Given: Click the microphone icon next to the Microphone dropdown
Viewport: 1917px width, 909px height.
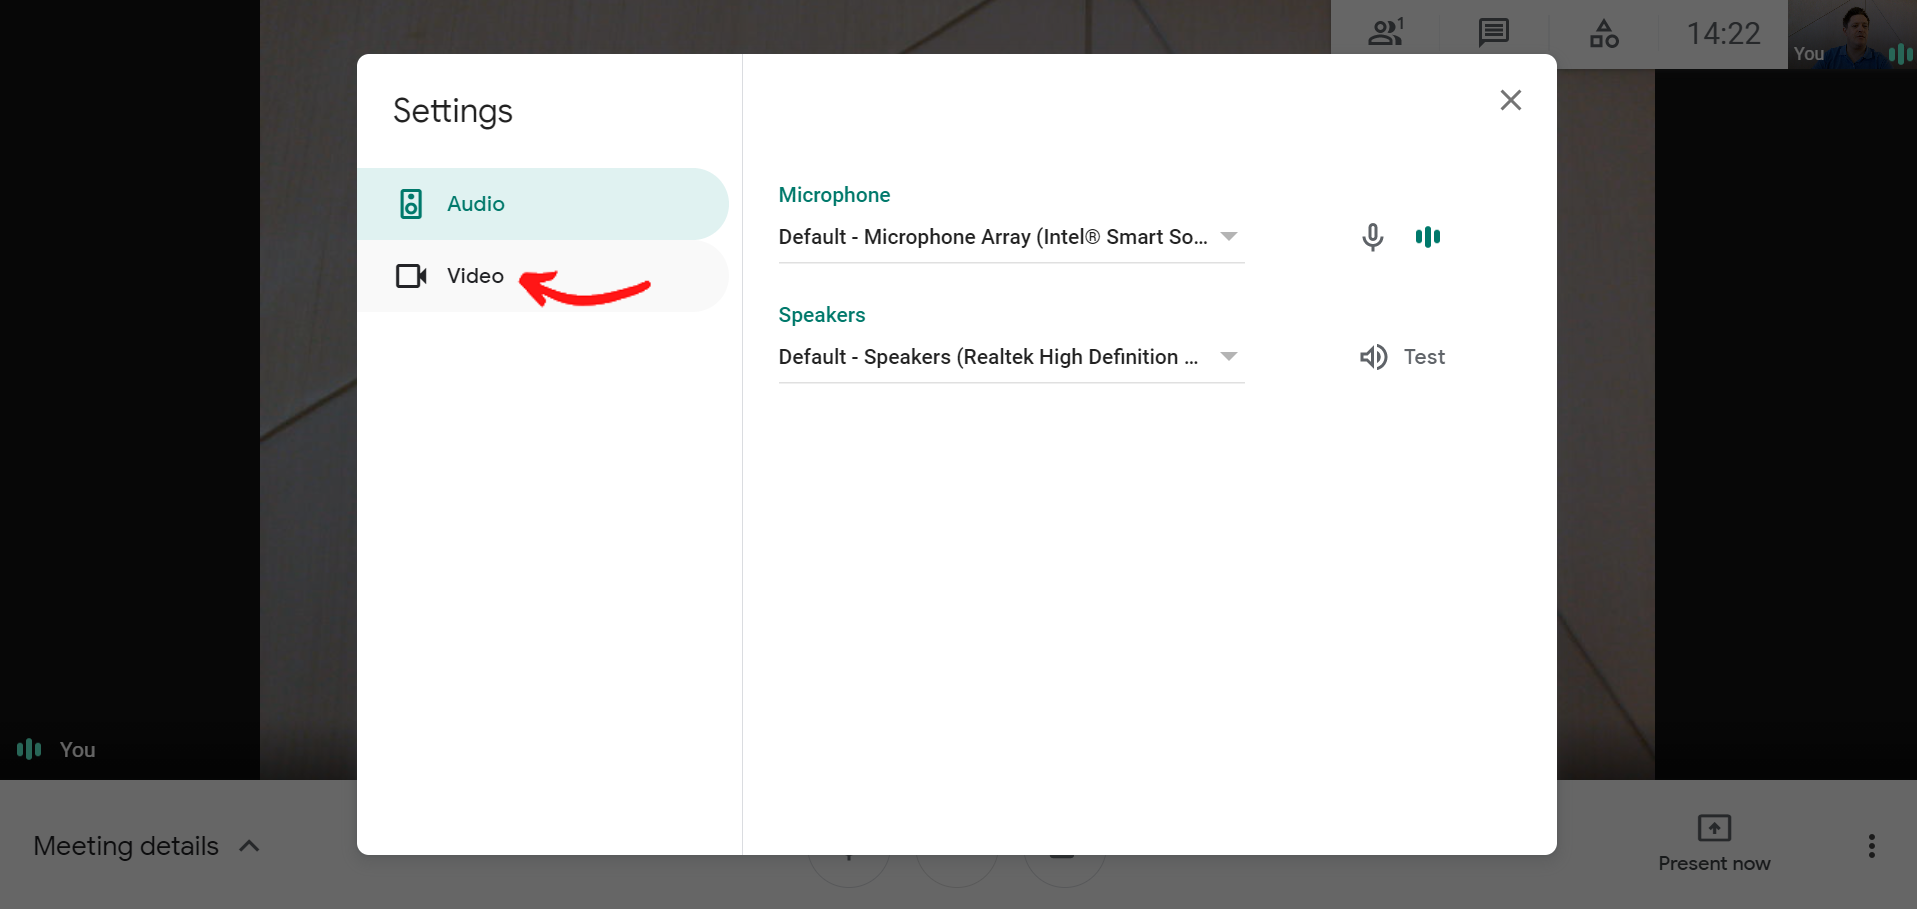Looking at the screenshot, I should pos(1372,237).
